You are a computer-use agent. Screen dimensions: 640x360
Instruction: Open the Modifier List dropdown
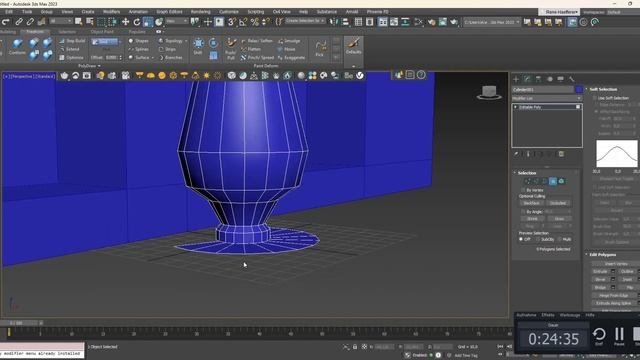[x=547, y=98]
